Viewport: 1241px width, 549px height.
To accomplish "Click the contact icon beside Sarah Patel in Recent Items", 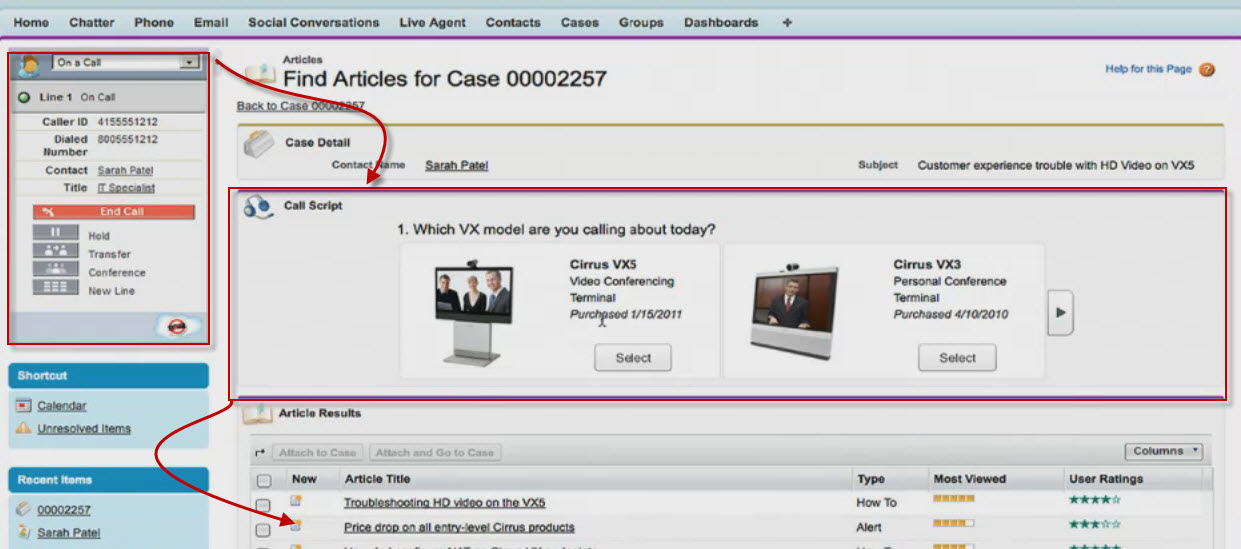I will click(x=24, y=533).
